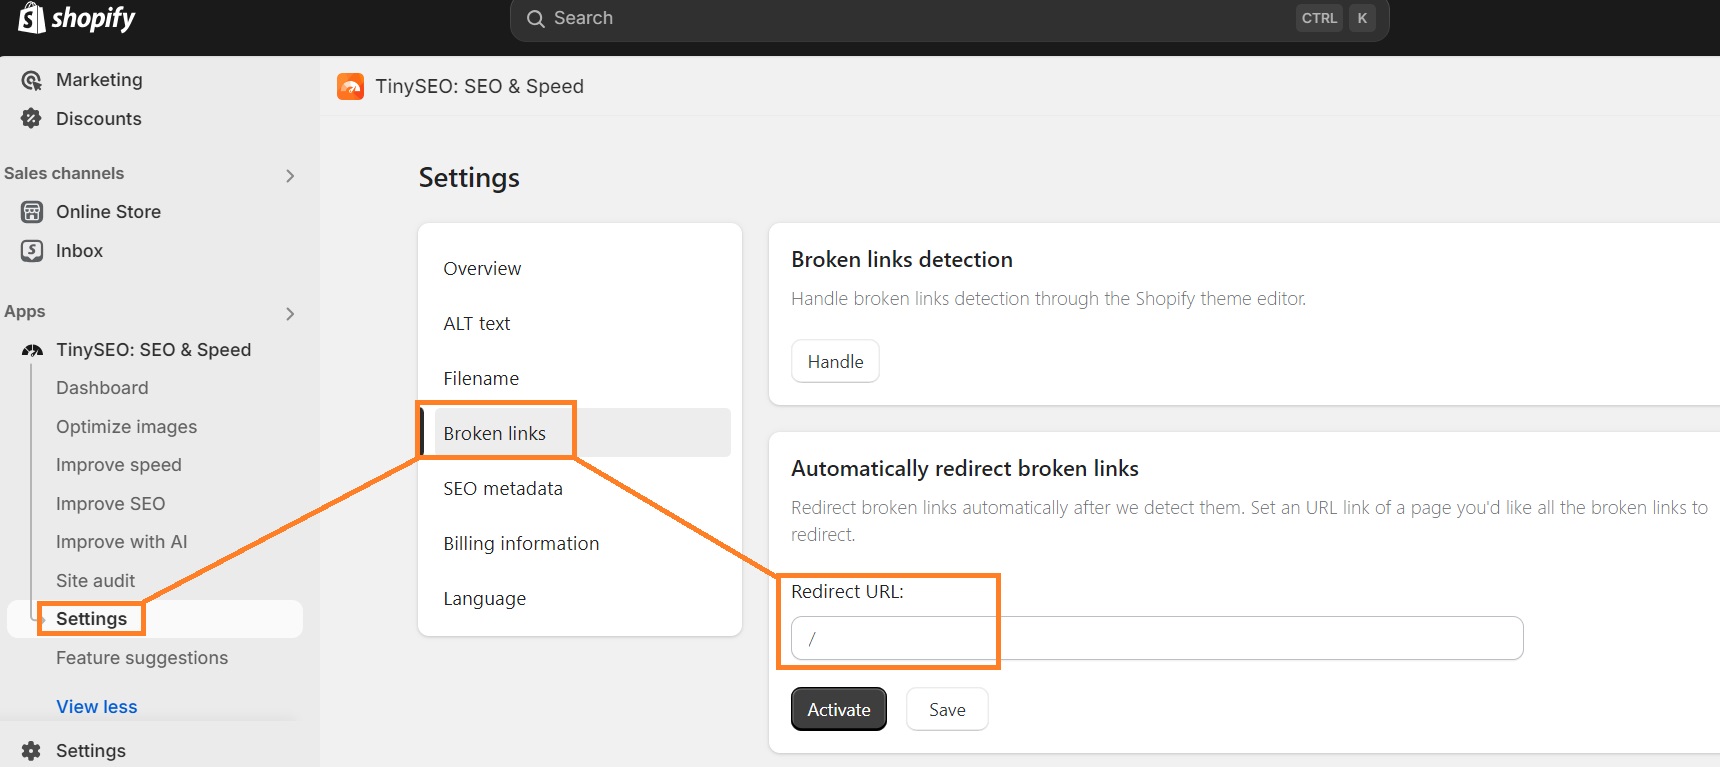Expand the Apps section chevron
Viewport: 1720px width, 767px height.
click(290, 313)
